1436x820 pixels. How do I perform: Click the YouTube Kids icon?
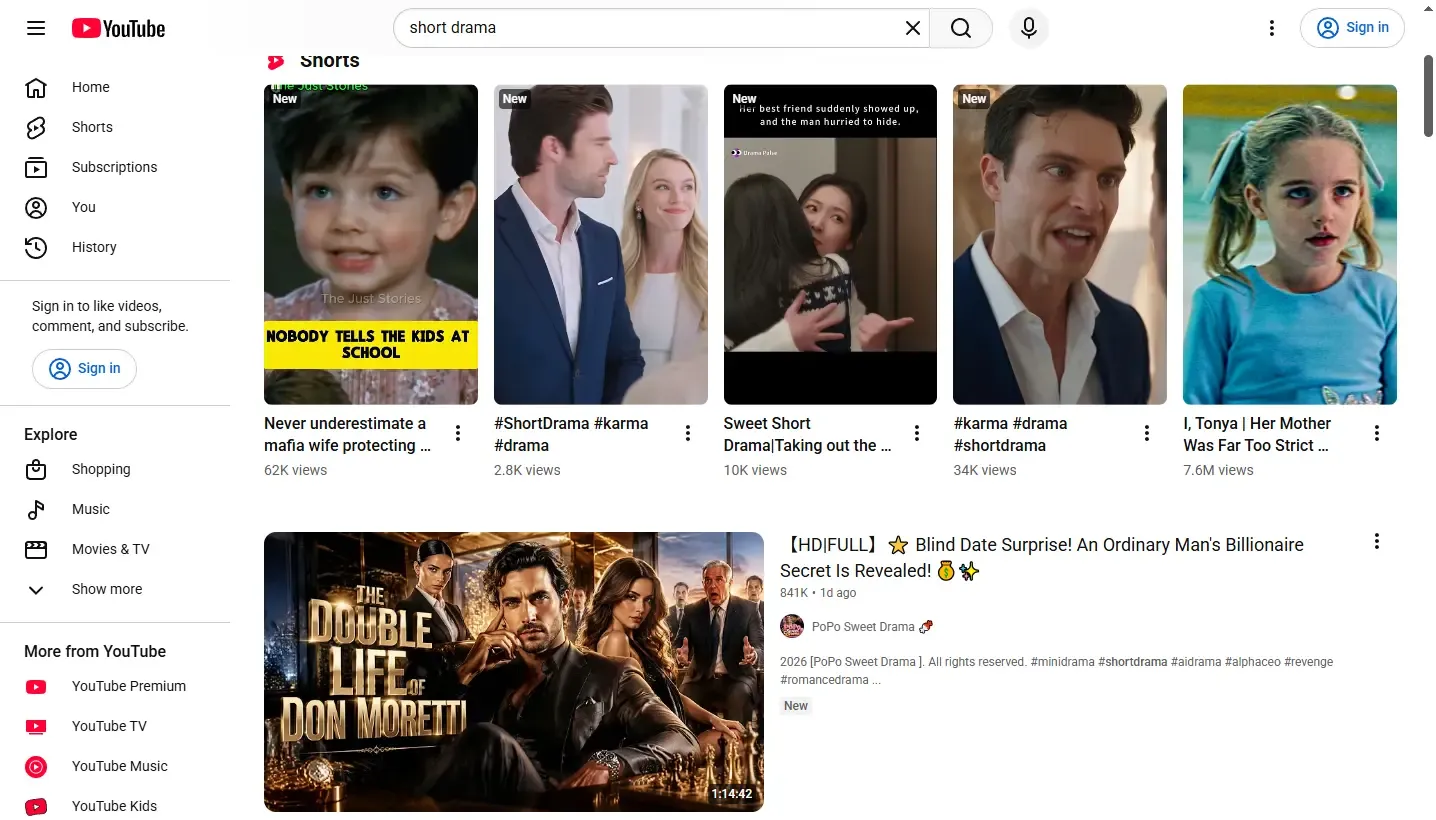coord(36,806)
